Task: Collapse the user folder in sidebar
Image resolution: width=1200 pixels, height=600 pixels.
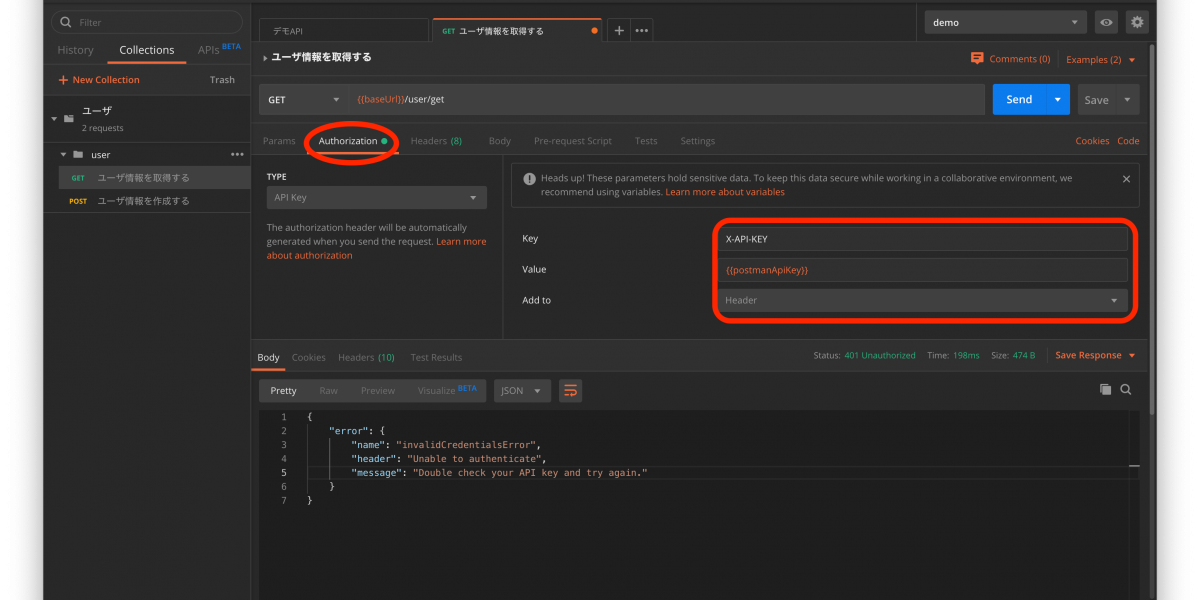Action: [x=64, y=154]
